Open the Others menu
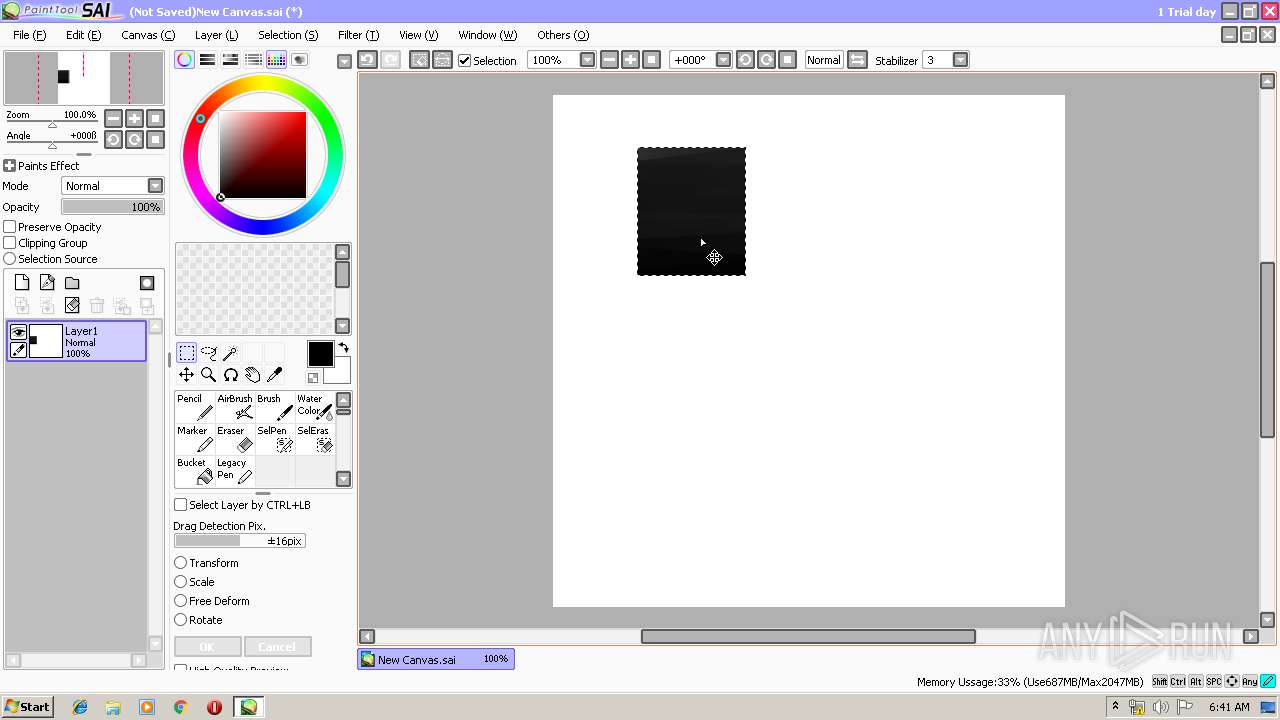 coord(563,35)
